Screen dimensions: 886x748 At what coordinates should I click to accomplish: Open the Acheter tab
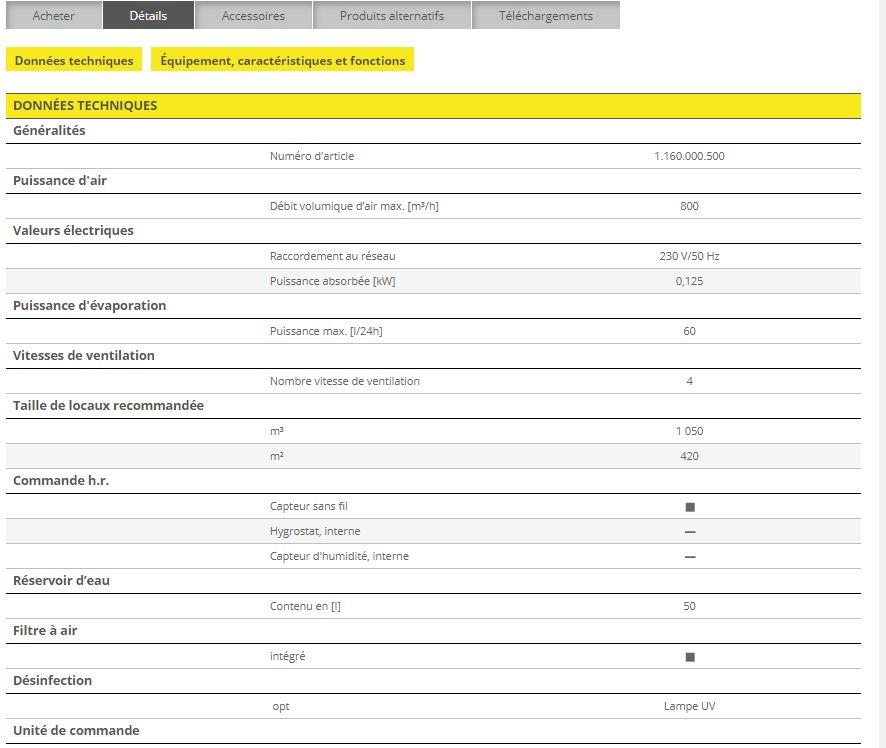click(x=53, y=16)
